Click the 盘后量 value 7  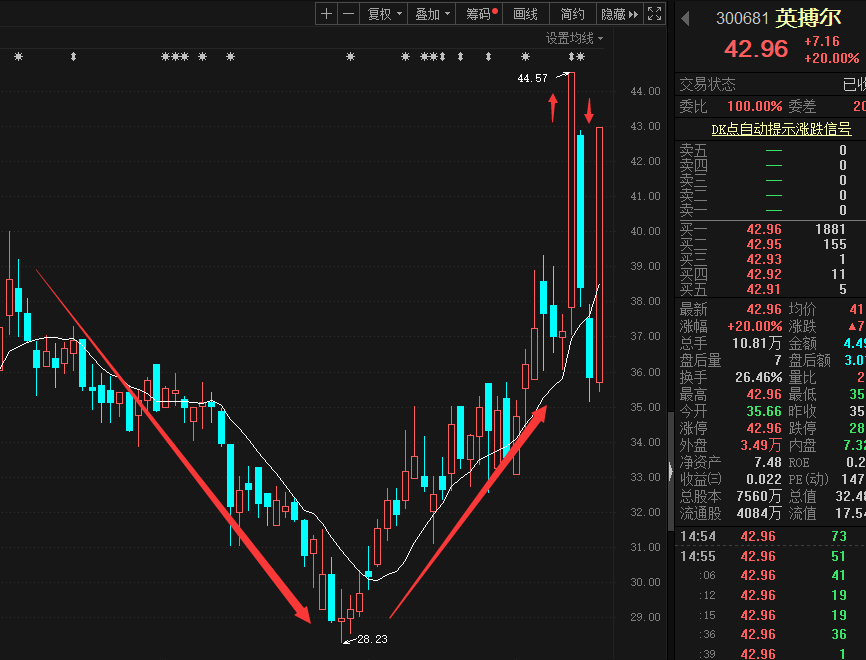778,361
